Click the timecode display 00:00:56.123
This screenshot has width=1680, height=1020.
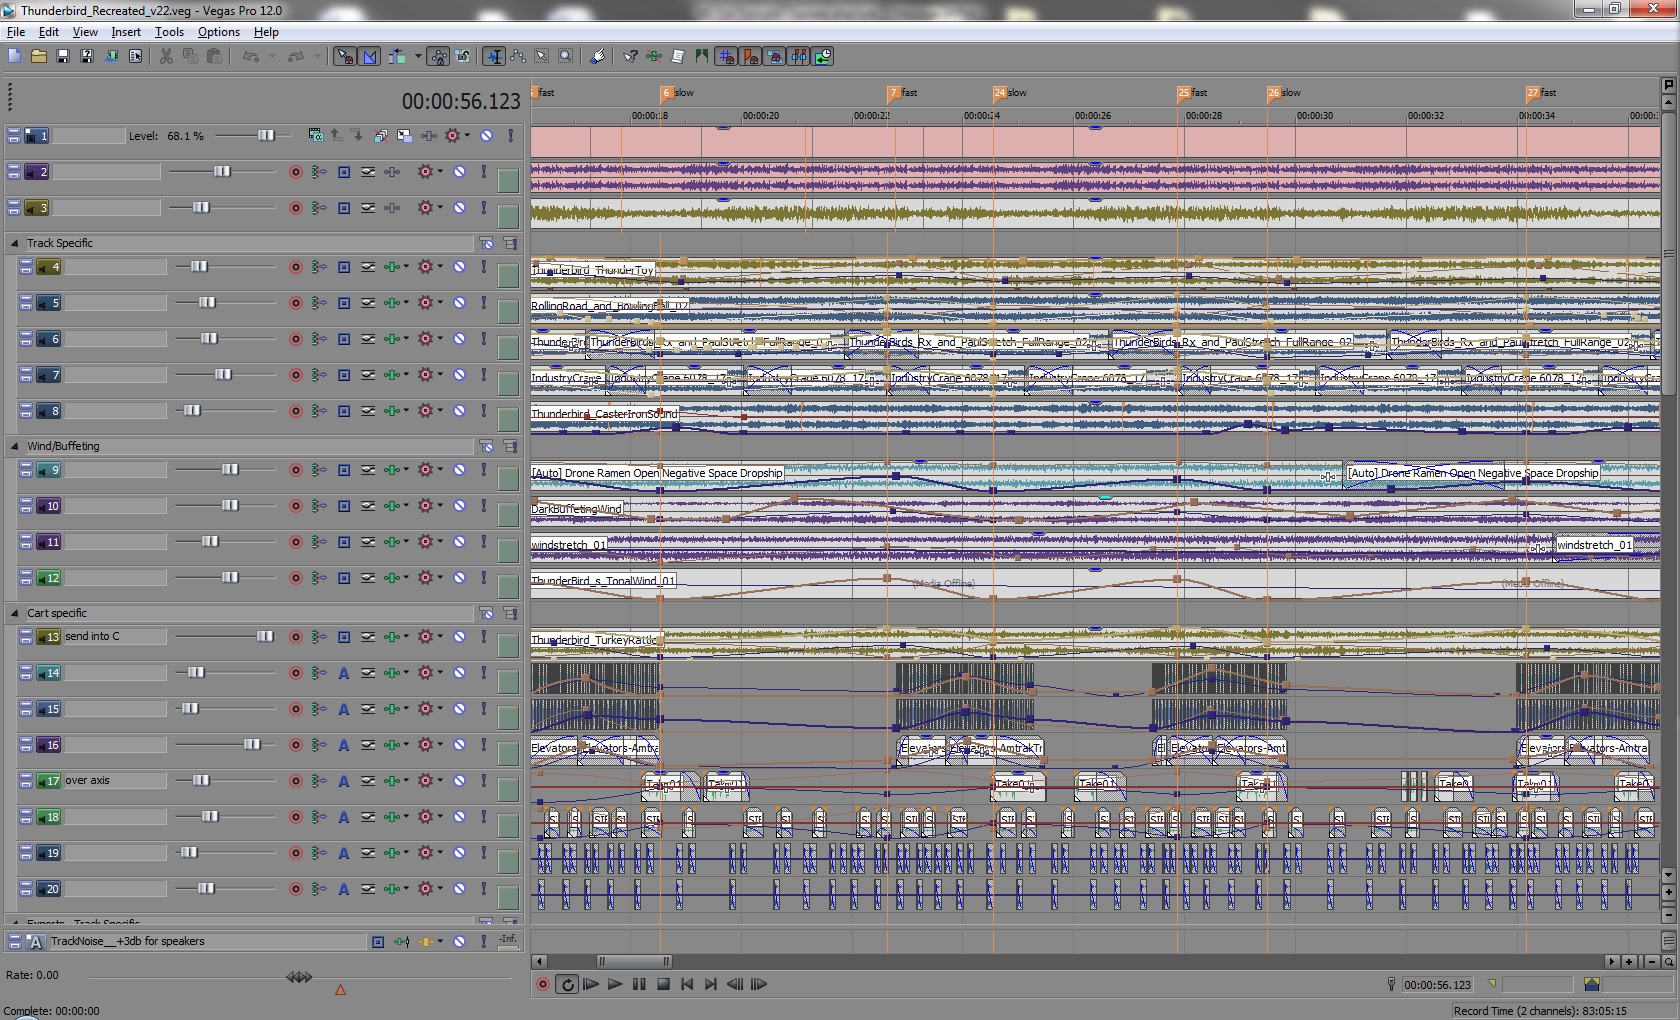[461, 102]
